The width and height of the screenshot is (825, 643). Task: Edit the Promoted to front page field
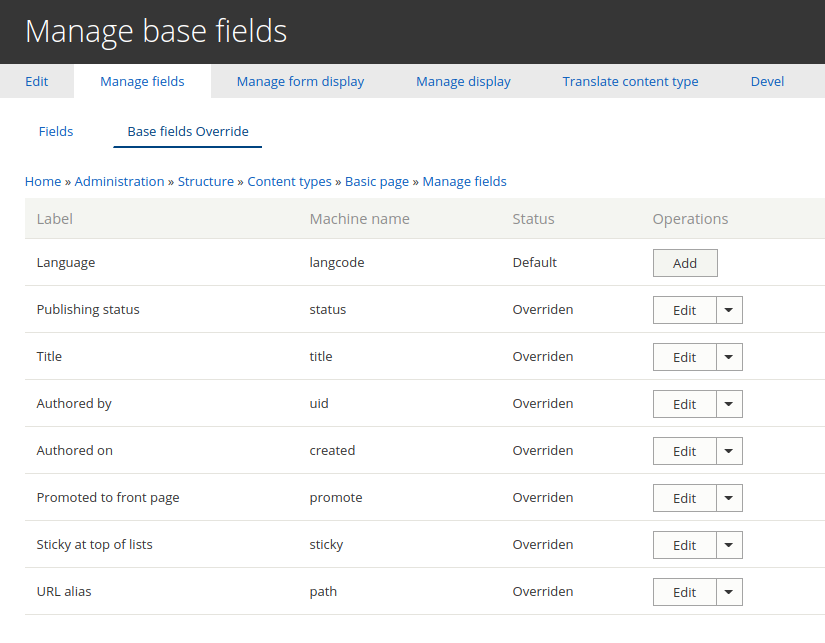pos(685,498)
